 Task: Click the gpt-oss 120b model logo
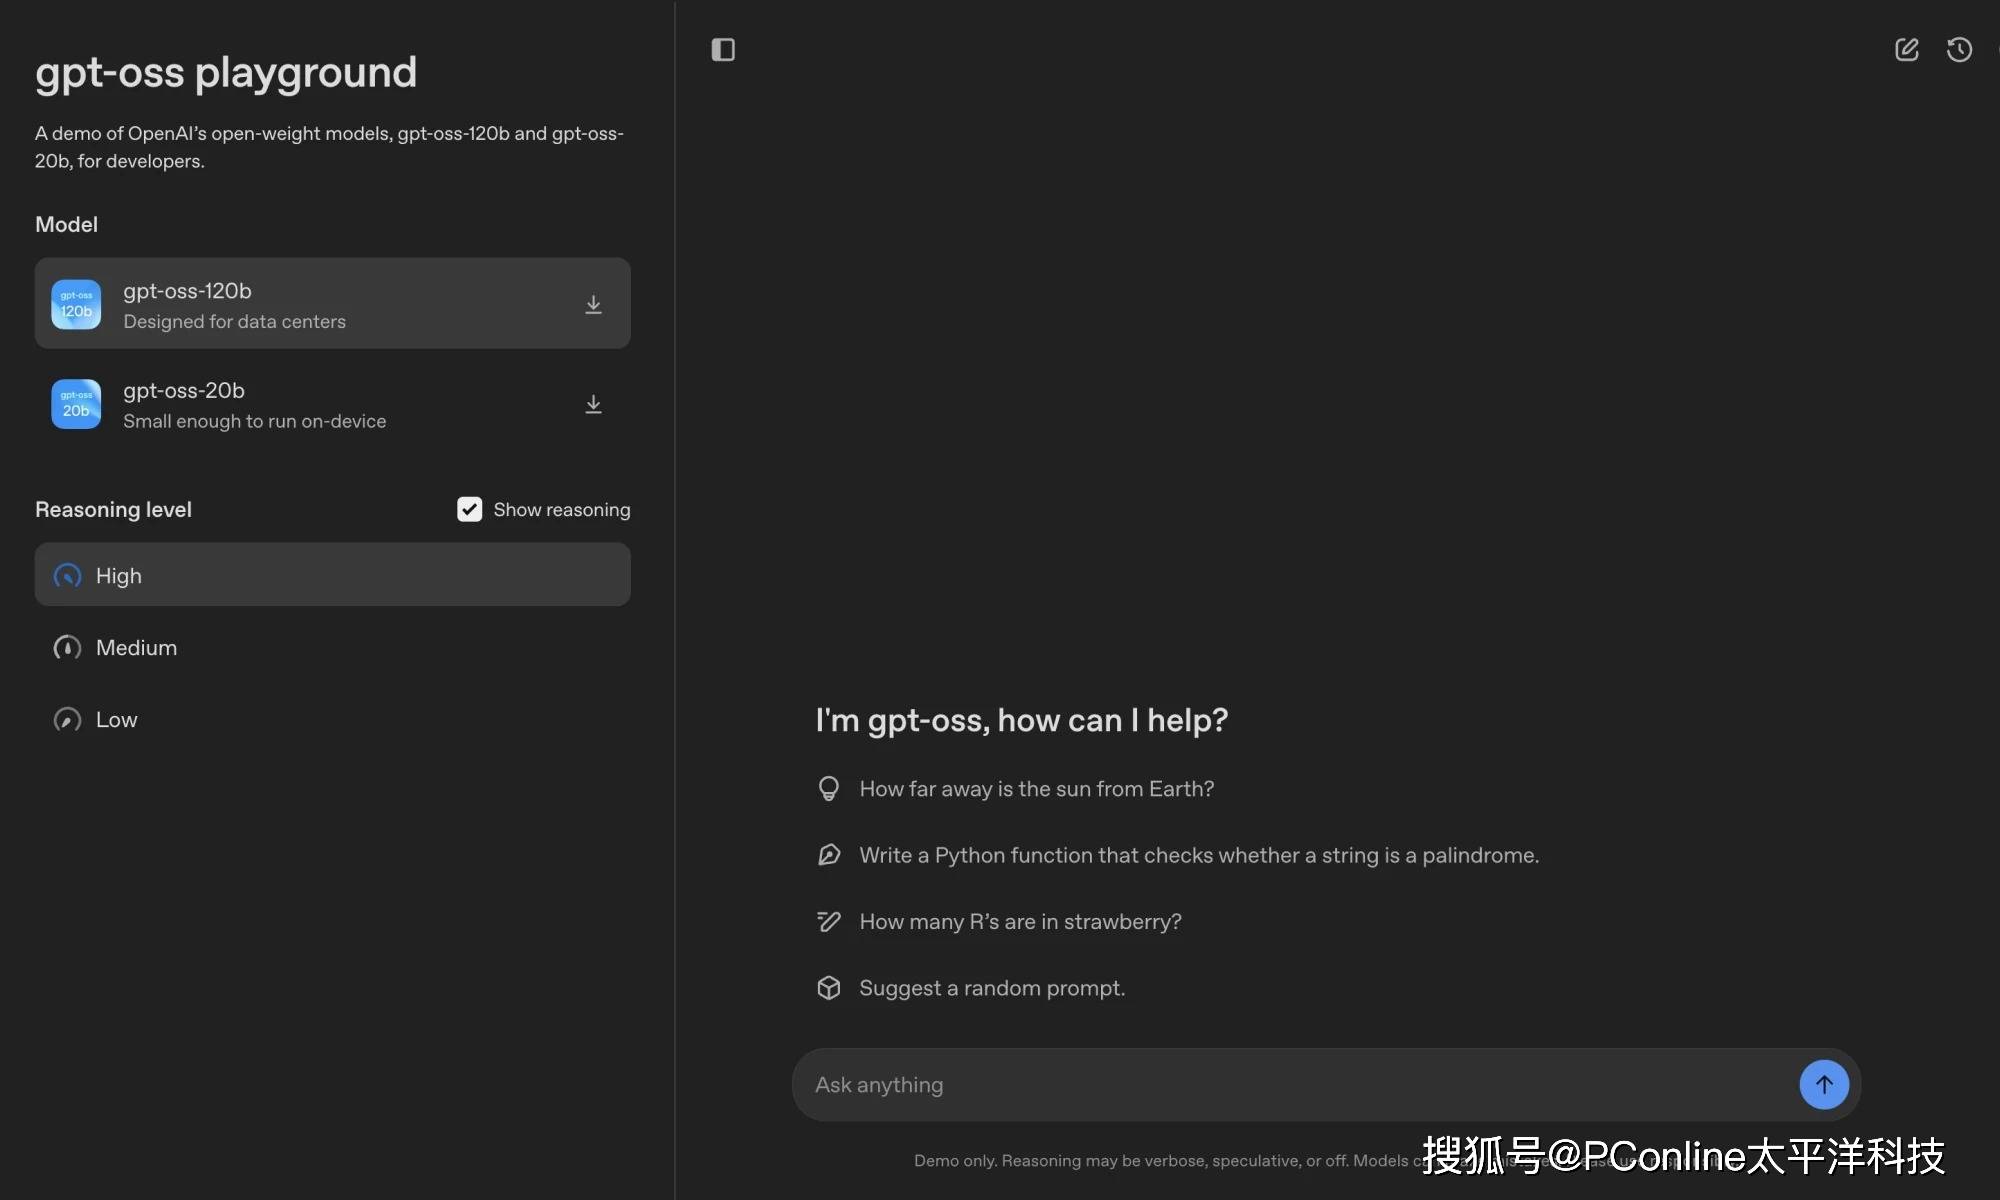click(x=76, y=304)
